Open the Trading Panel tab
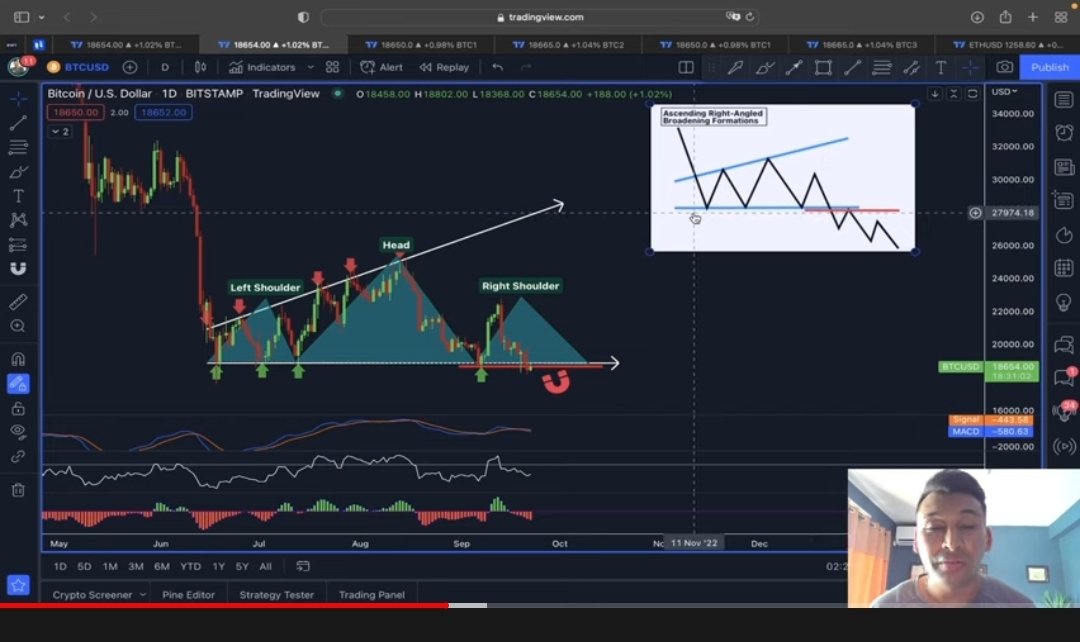 click(372, 594)
